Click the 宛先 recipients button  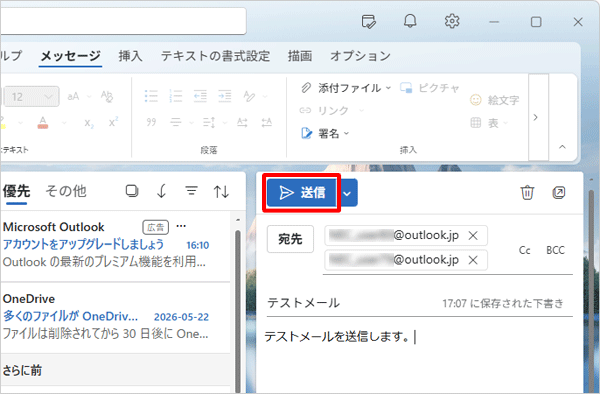point(290,239)
